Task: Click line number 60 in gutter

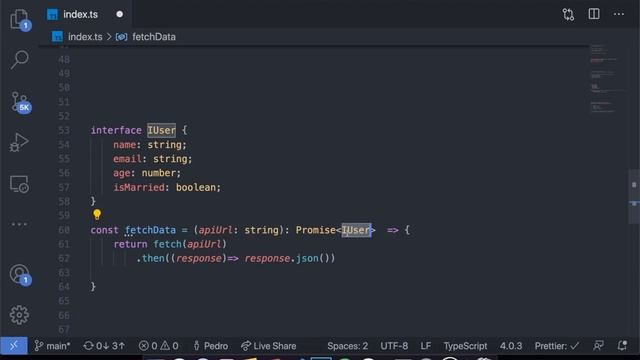Action: (64, 230)
